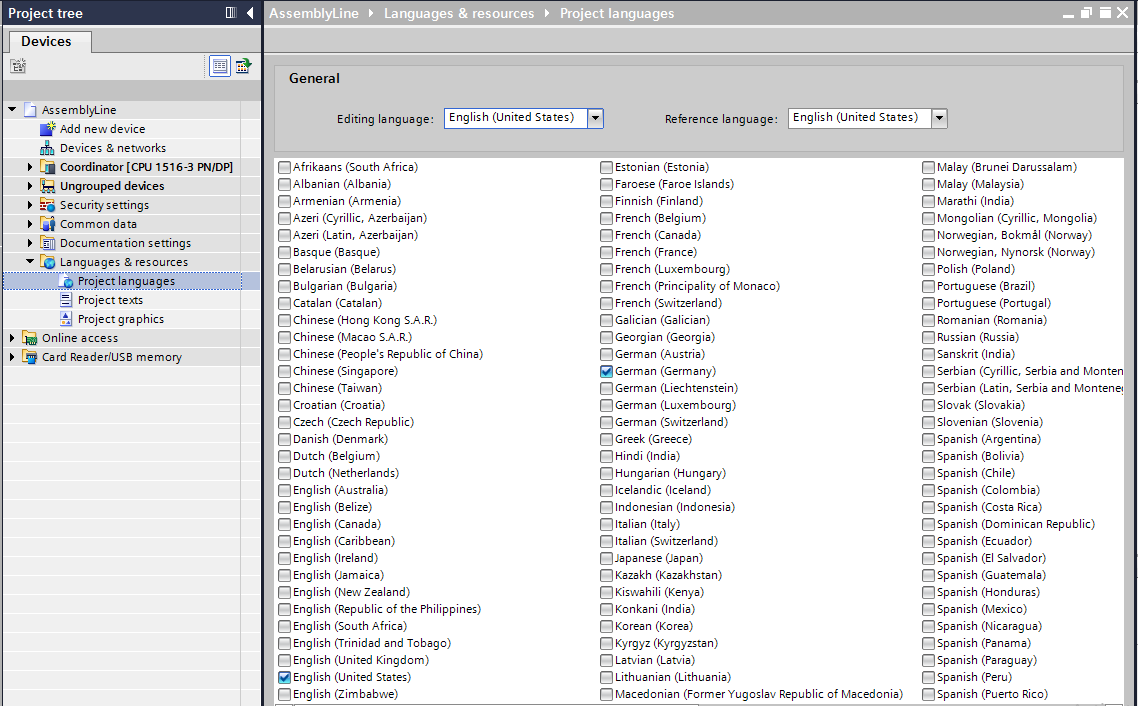The image size is (1138, 706).
Task: Click the Project texts icon
Action: (x=67, y=300)
